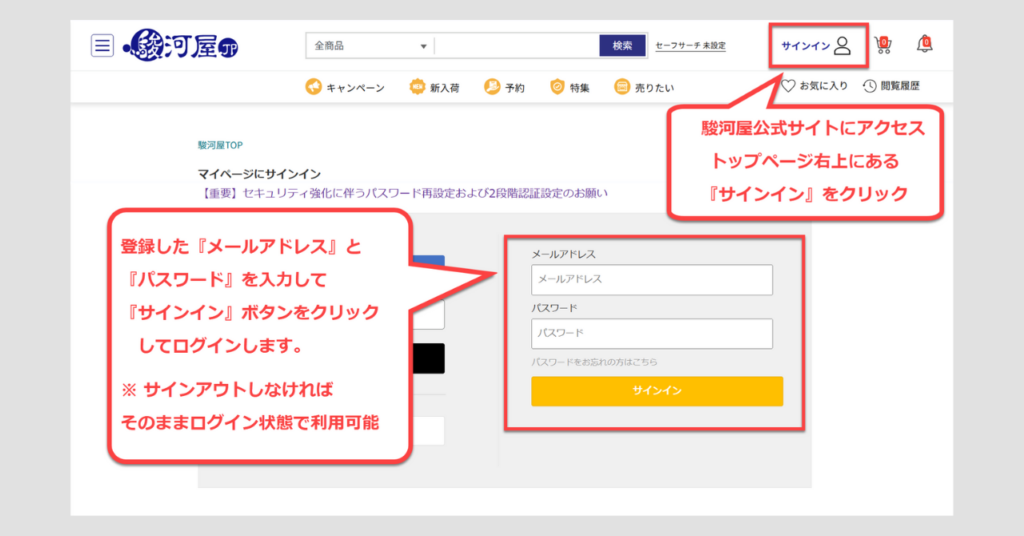1024x536 pixels.
Task: Open the notification bell icon
Action: coord(925,44)
